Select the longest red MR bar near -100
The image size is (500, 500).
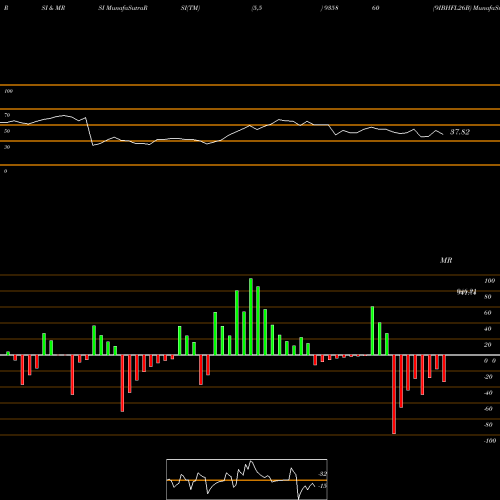click(x=394, y=394)
